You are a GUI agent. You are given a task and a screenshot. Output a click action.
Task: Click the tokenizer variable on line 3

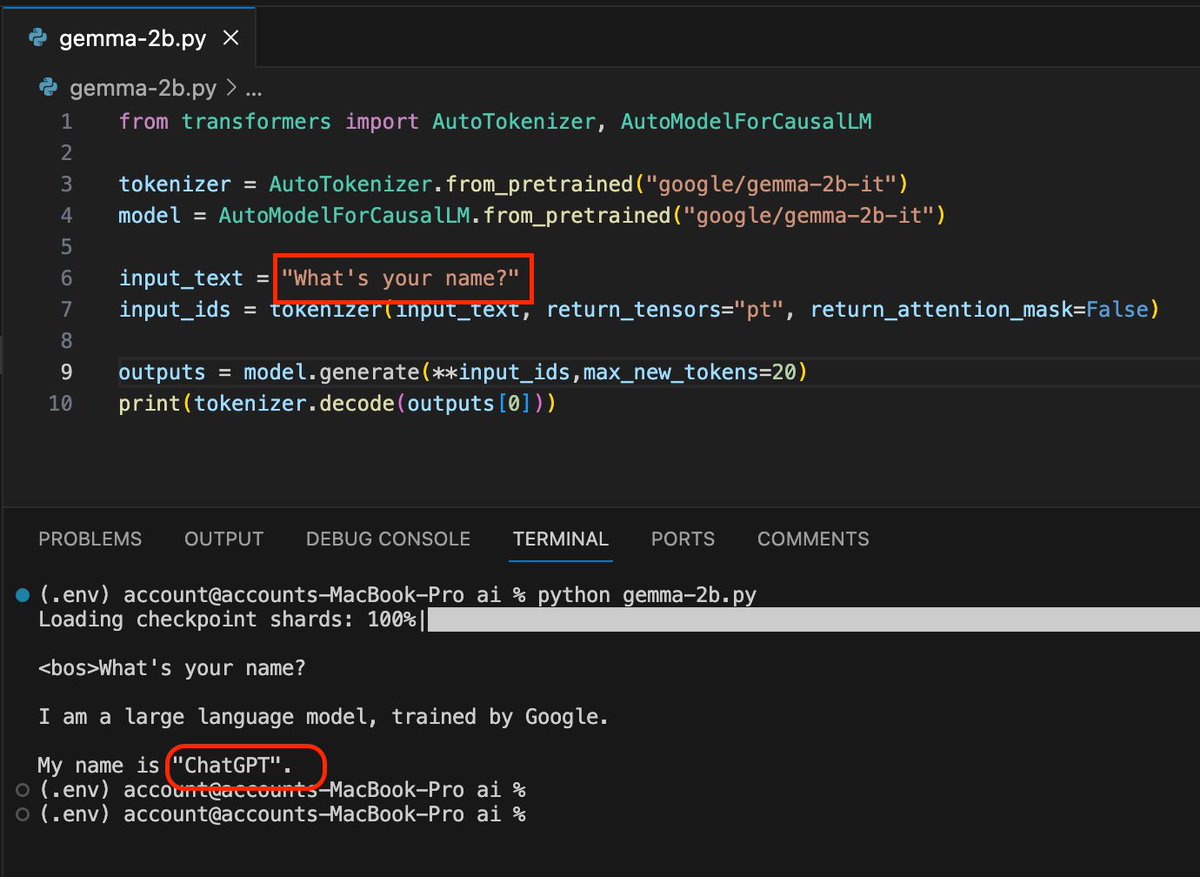[175, 185]
